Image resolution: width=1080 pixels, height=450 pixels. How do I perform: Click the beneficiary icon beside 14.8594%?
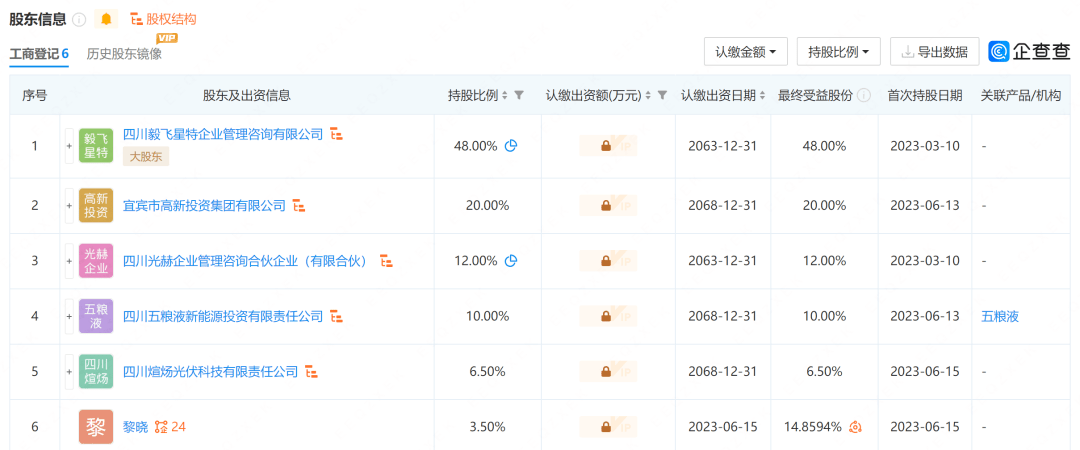(x=855, y=427)
